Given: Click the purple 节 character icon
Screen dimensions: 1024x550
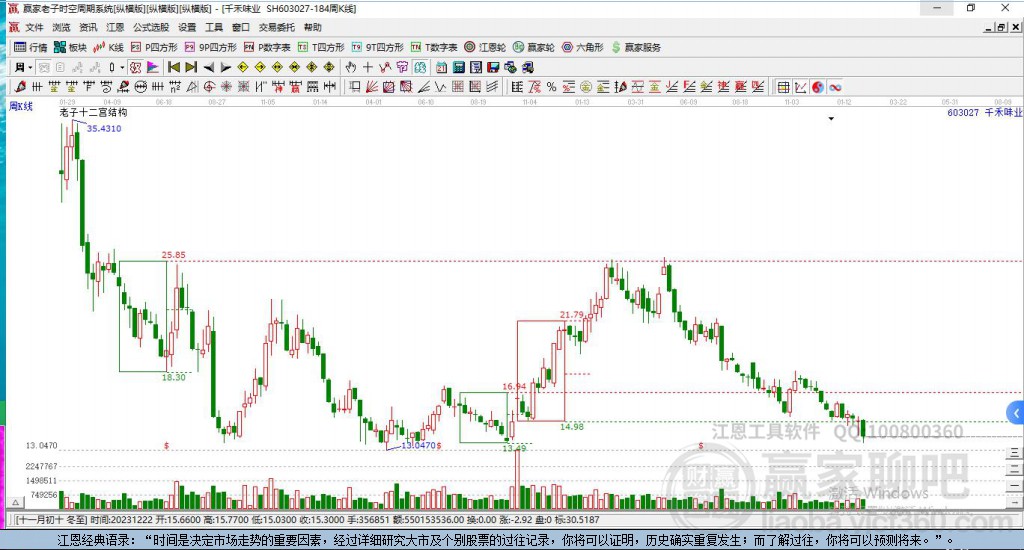Looking at the screenshot, I should tap(402, 67).
